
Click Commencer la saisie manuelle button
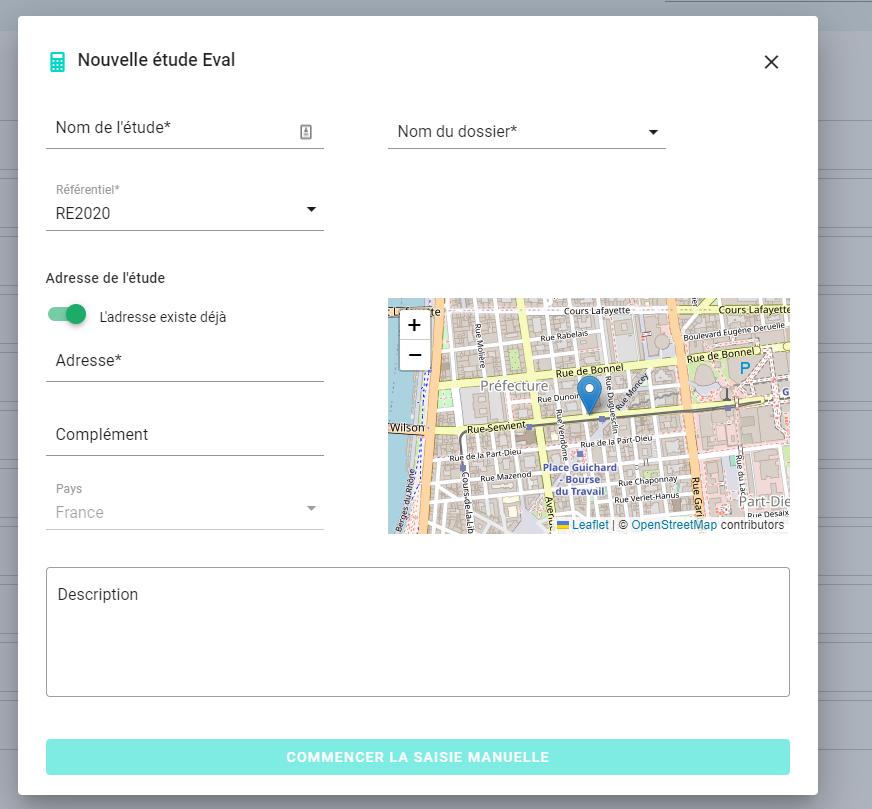click(418, 757)
